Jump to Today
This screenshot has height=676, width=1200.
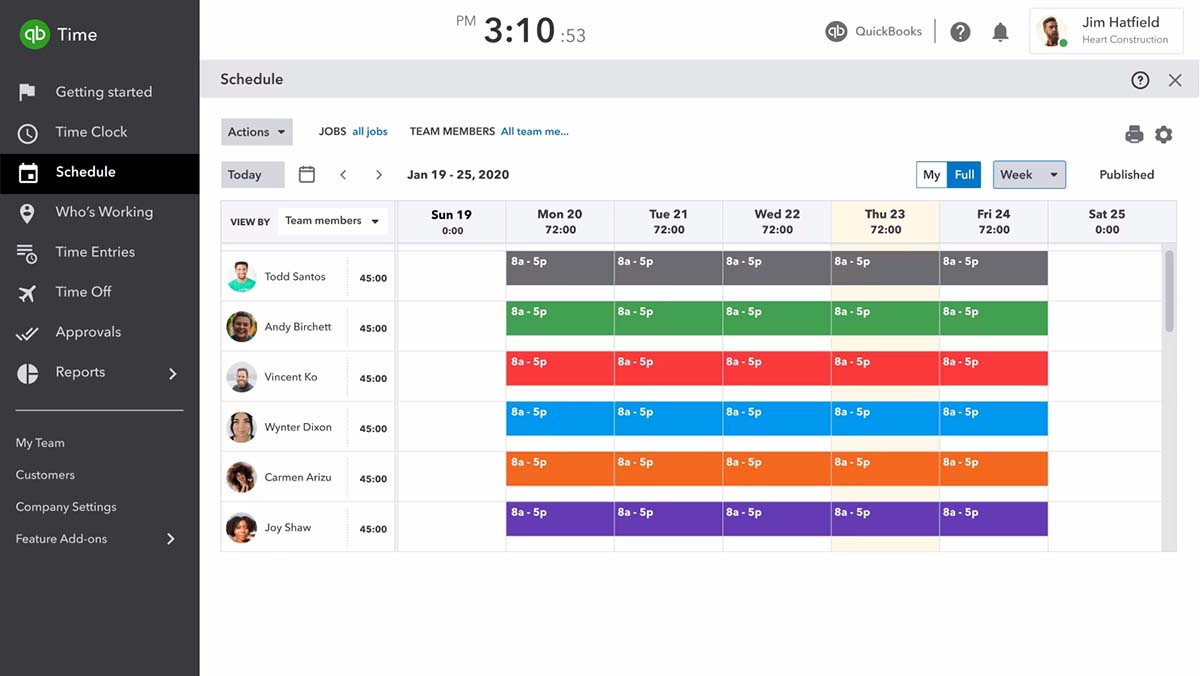(253, 174)
